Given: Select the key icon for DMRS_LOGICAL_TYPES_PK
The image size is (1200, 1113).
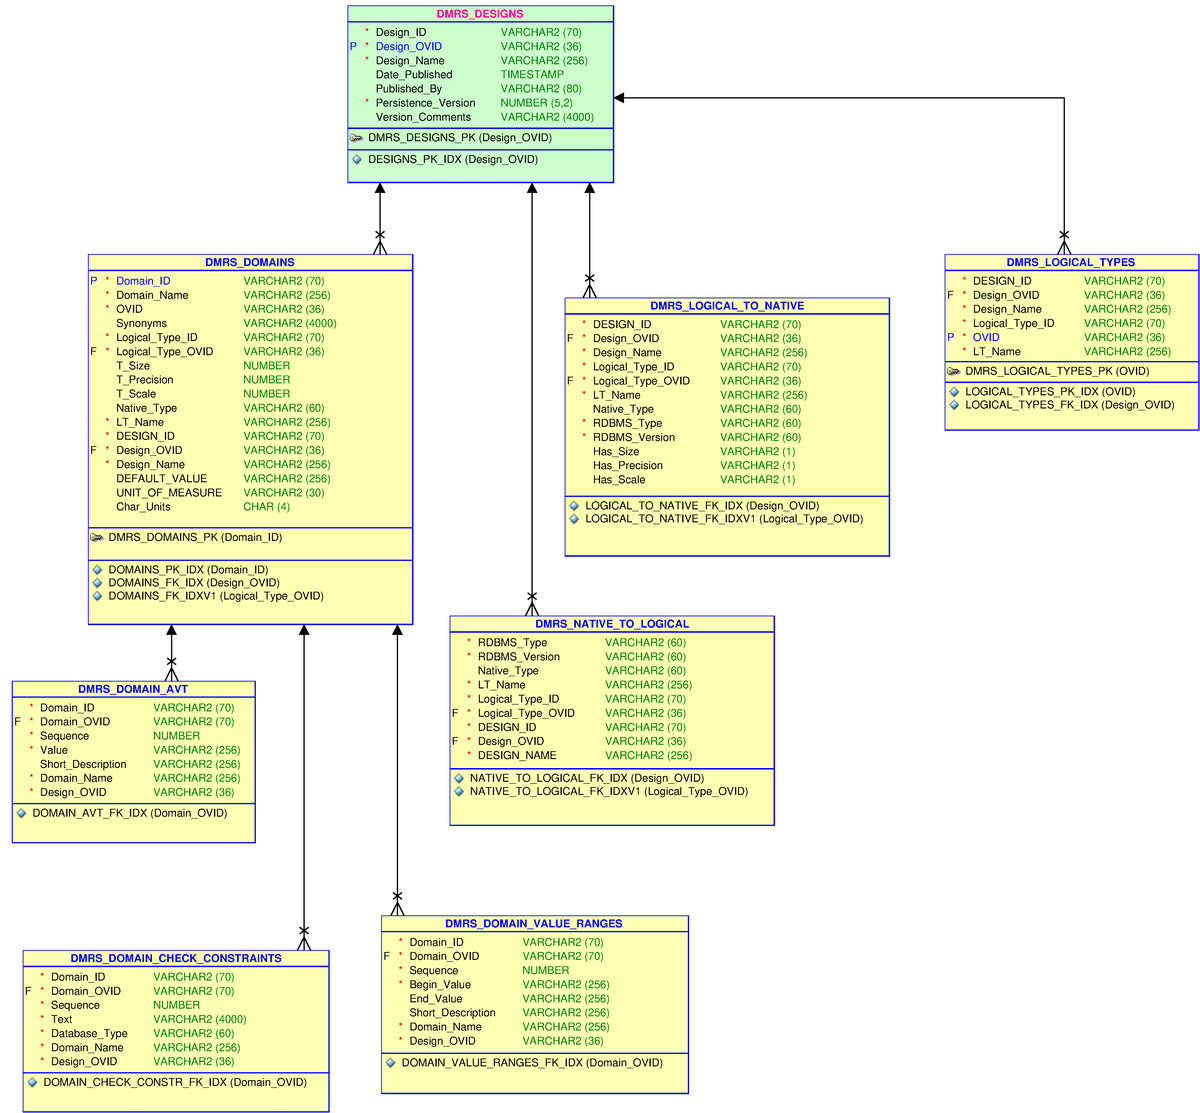Looking at the screenshot, I should (x=953, y=371).
